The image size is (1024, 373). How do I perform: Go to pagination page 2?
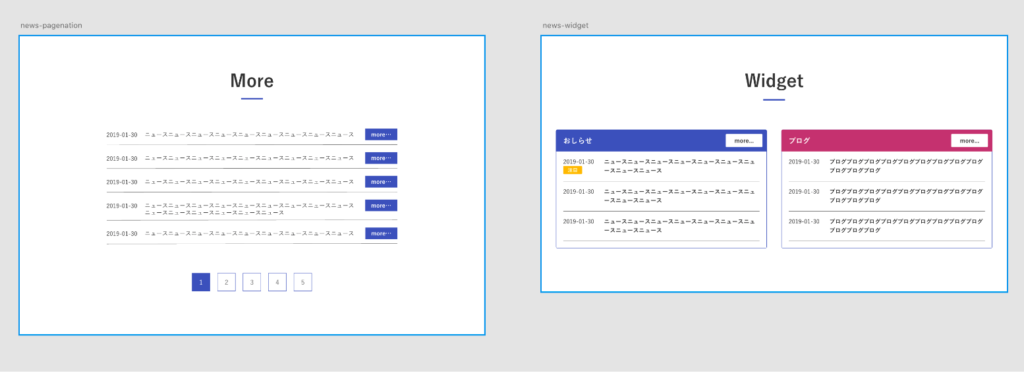point(226,282)
